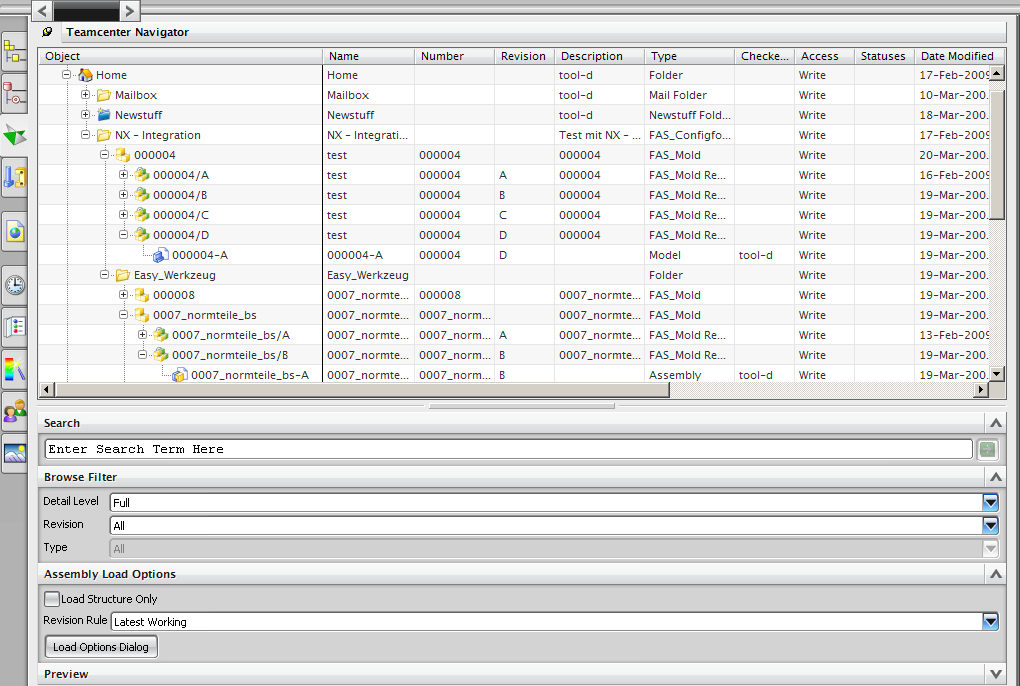Open the System Scenes picture tab
The height and width of the screenshot is (686, 1020).
pos(14,453)
